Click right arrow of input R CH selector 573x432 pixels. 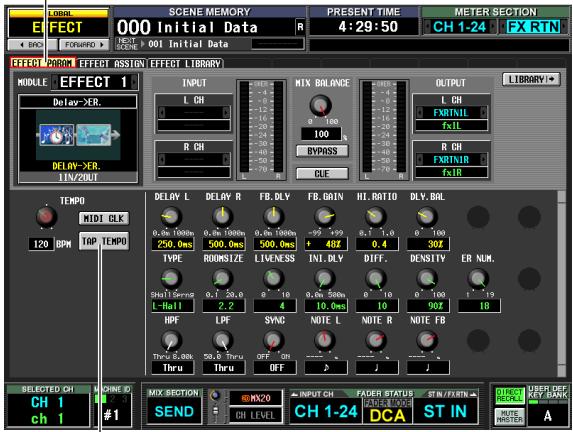pyautogui.click(x=226, y=159)
